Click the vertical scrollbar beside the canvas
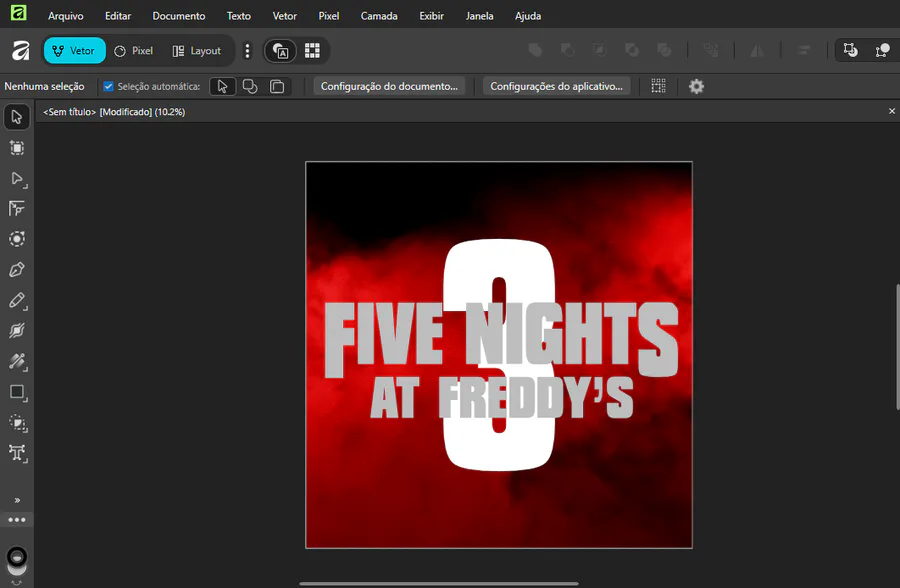This screenshot has height=588, width=900. click(896, 346)
